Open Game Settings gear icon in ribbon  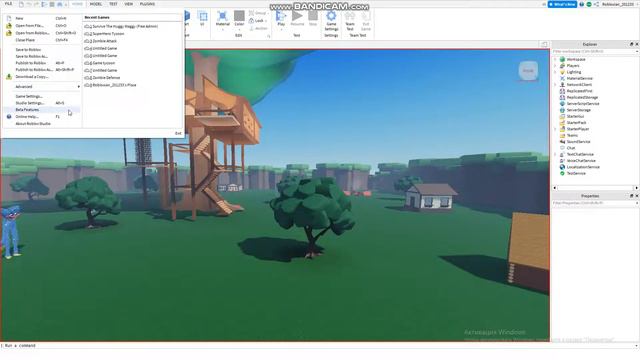coord(331,16)
